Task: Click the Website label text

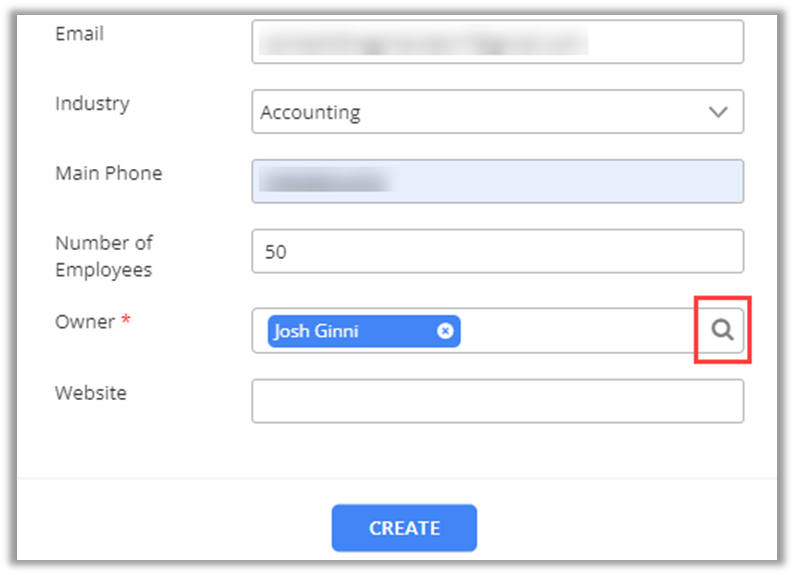Action: [90, 393]
